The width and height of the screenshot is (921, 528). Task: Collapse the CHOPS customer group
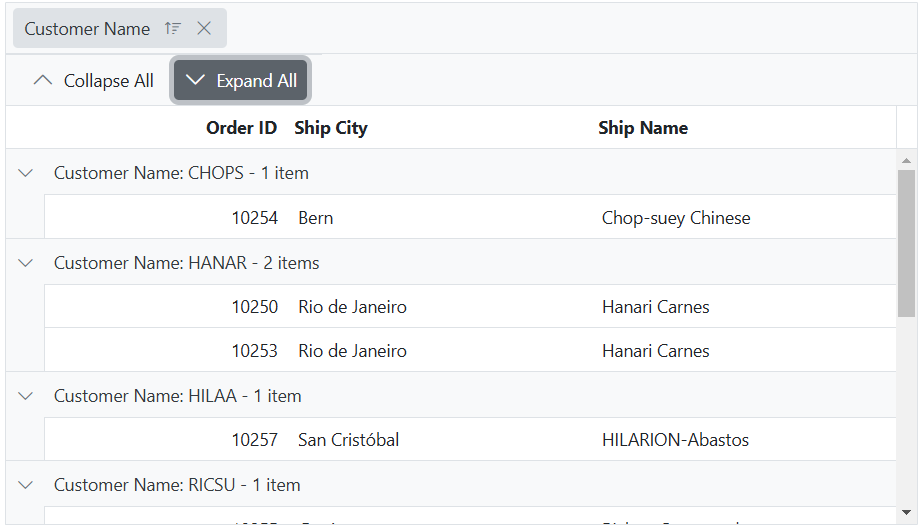click(26, 173)
